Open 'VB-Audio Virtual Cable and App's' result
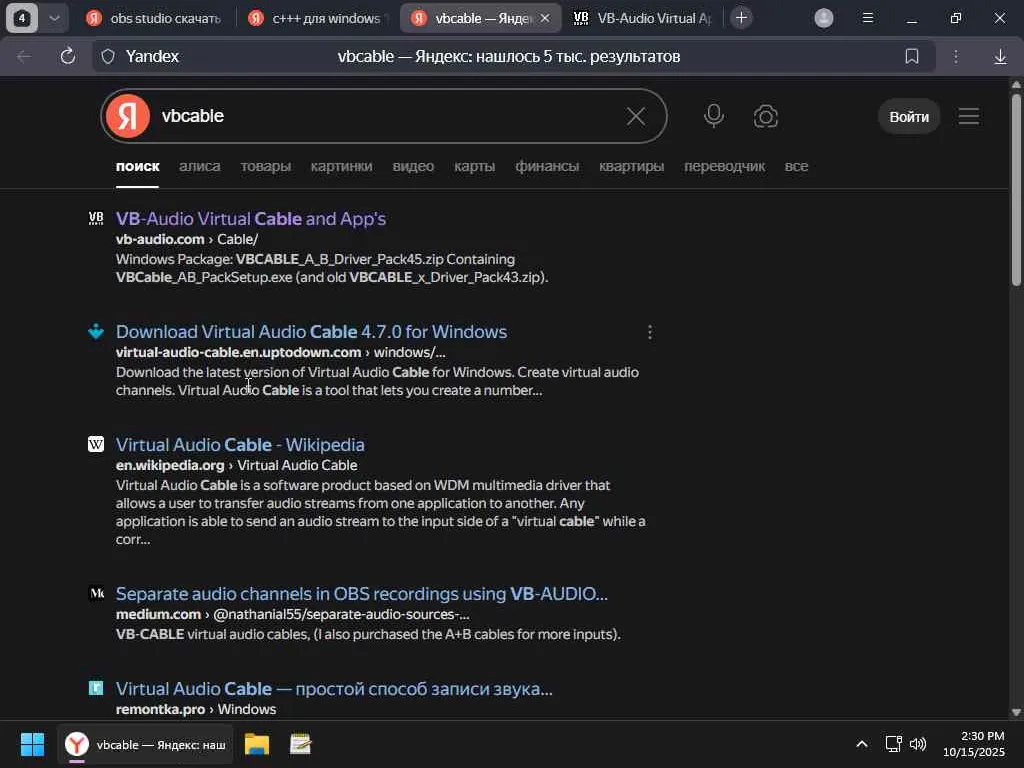 point(251,219)
